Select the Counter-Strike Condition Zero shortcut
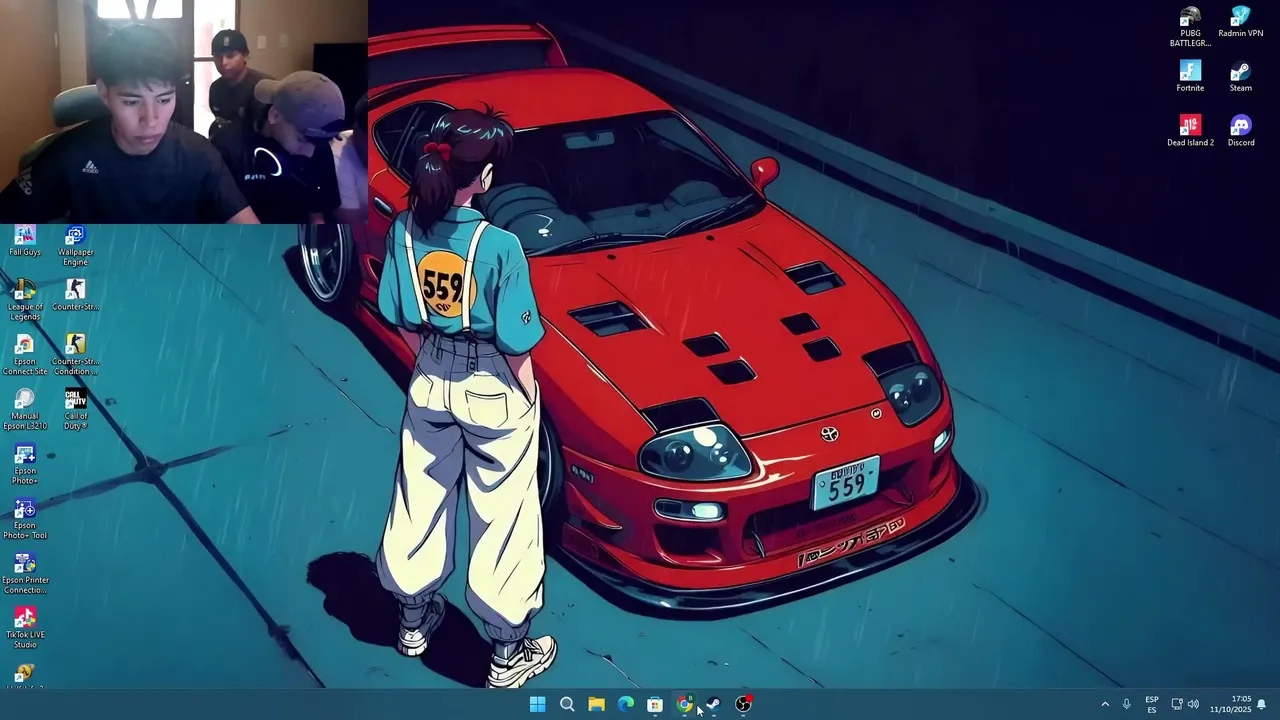1280x720 pixels. point(75,355)
